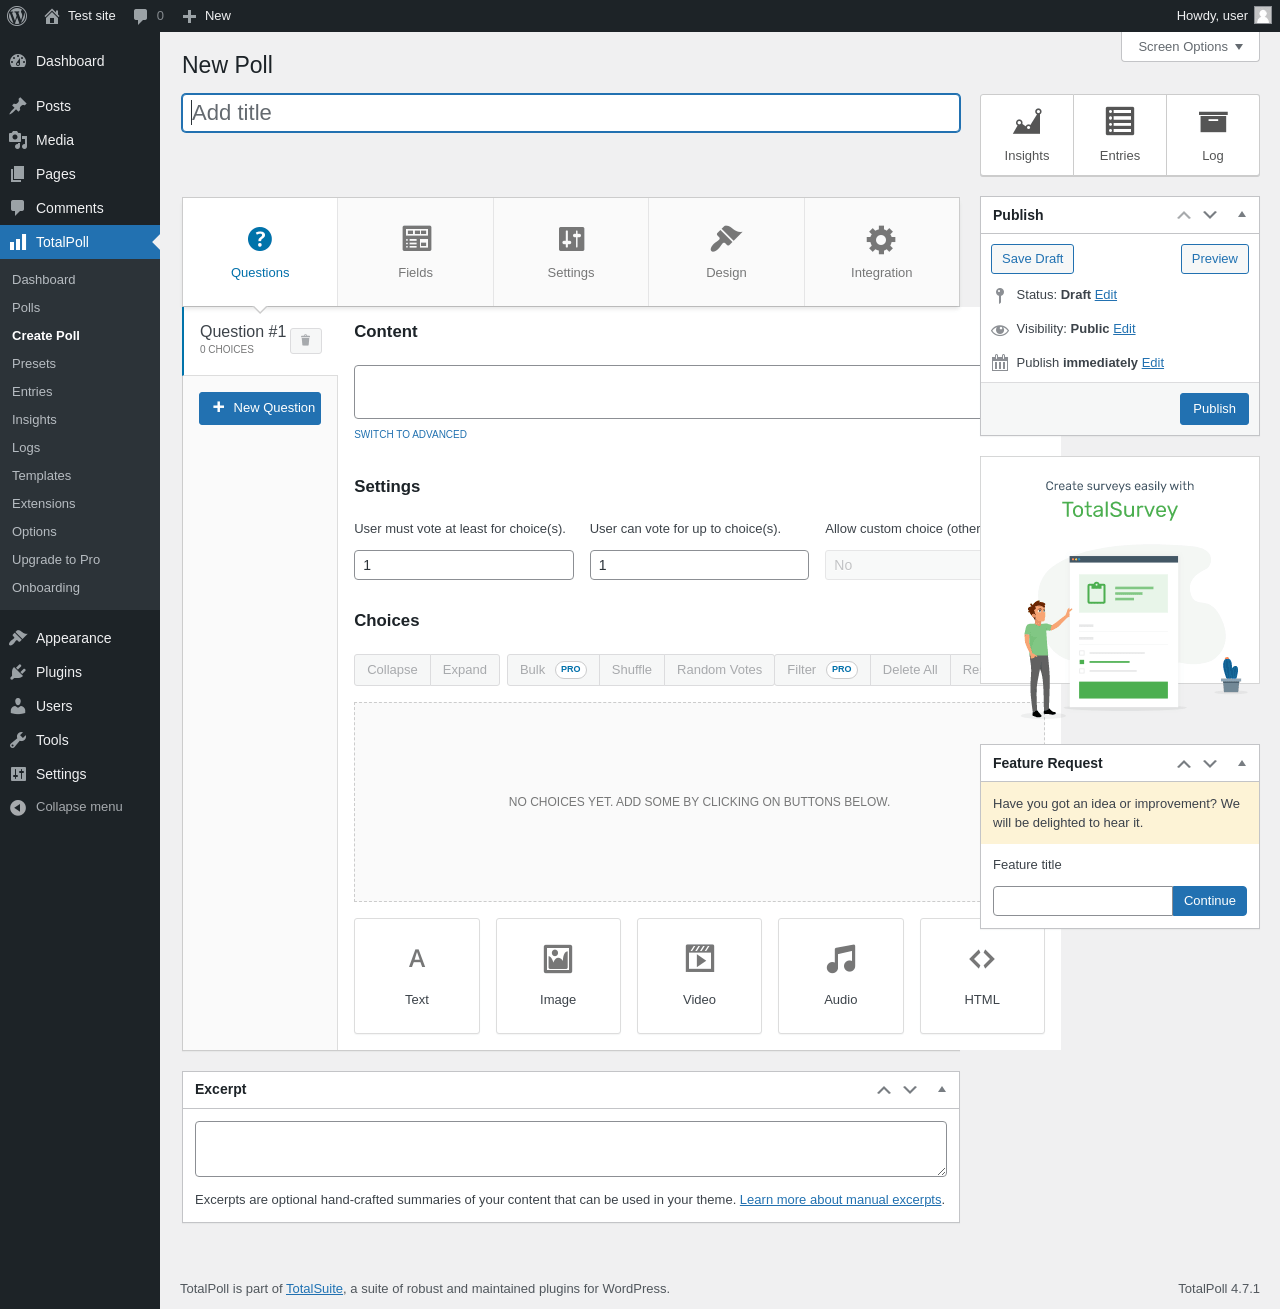Open the TotalSuite footer link
This screenshot has width=1280, height=1309.
(314, 1289)
